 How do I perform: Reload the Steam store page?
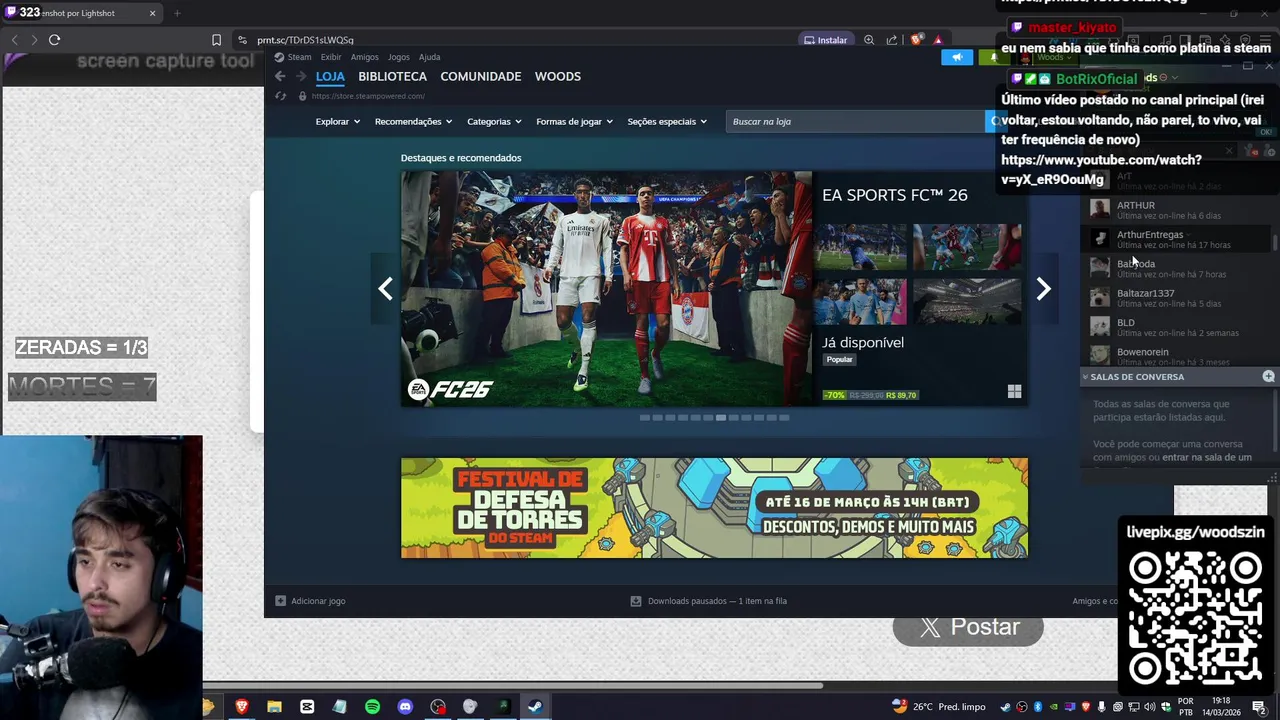click(281, 96)
